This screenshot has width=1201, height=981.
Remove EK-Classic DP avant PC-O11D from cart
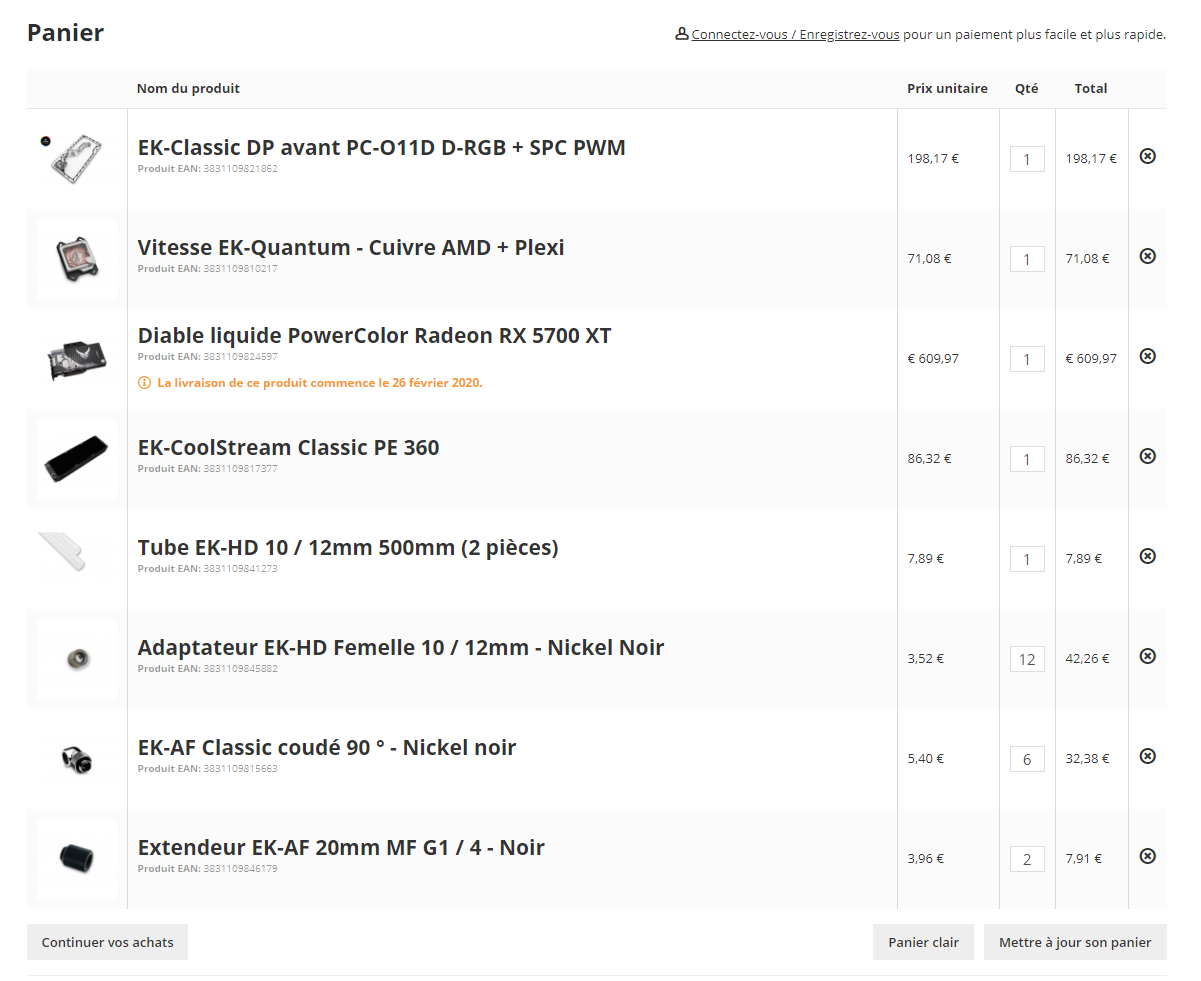[1148, 156]
